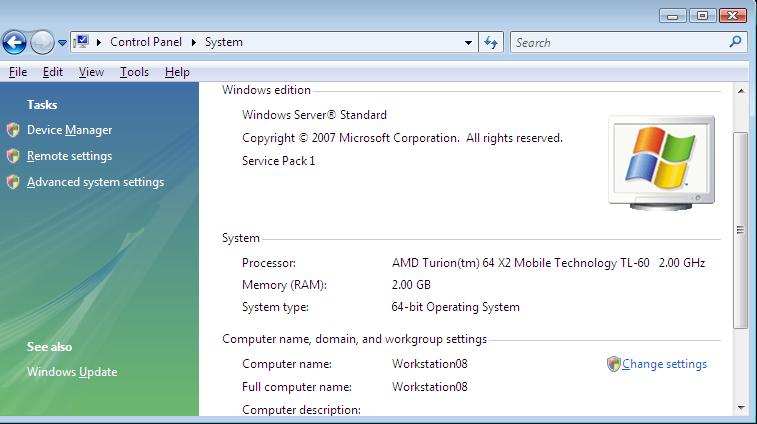Click the vertical scrollbar thumb
Screen dimensions: 757x424
(x=741, y=230)
